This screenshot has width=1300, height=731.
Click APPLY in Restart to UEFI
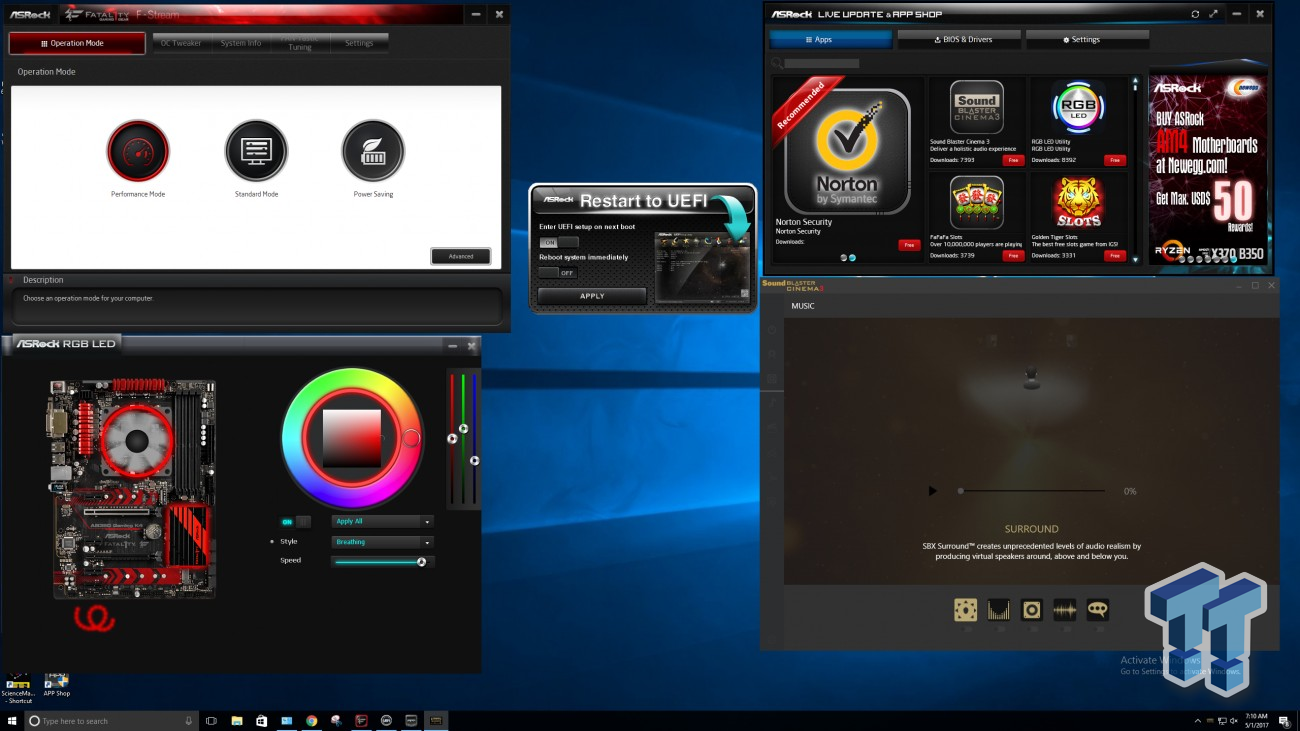tap(592, 296)
